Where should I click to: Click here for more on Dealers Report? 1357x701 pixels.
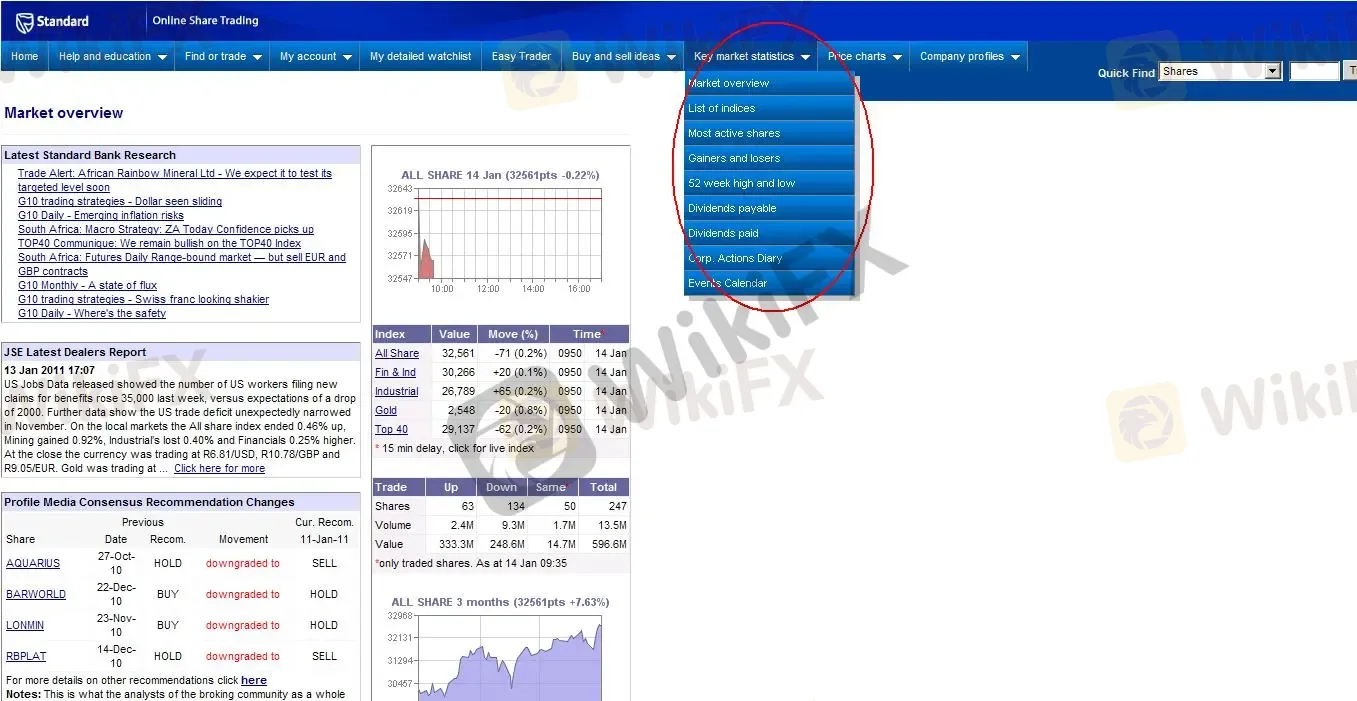pyautogui.click(x=219, y=468)
